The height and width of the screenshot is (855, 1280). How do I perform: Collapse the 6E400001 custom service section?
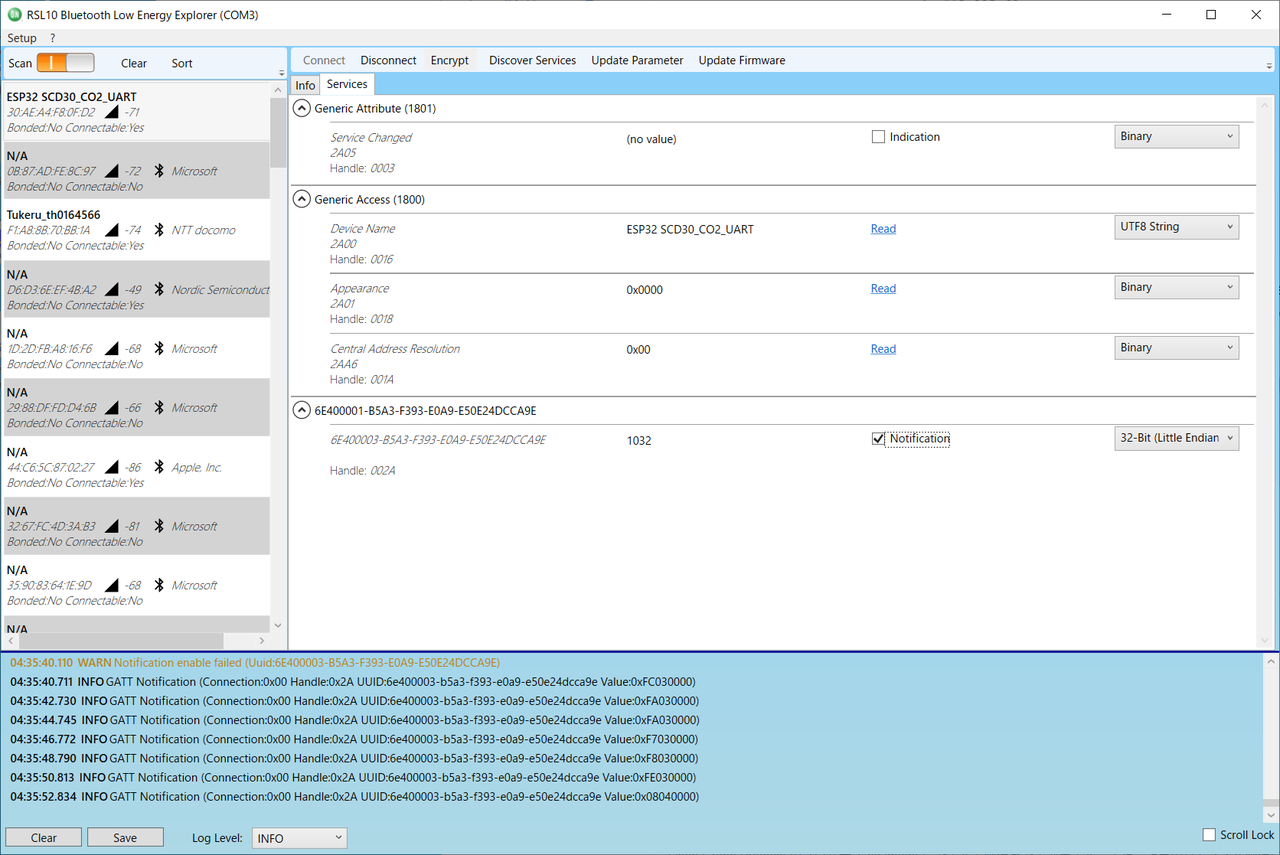coord(302,410)
